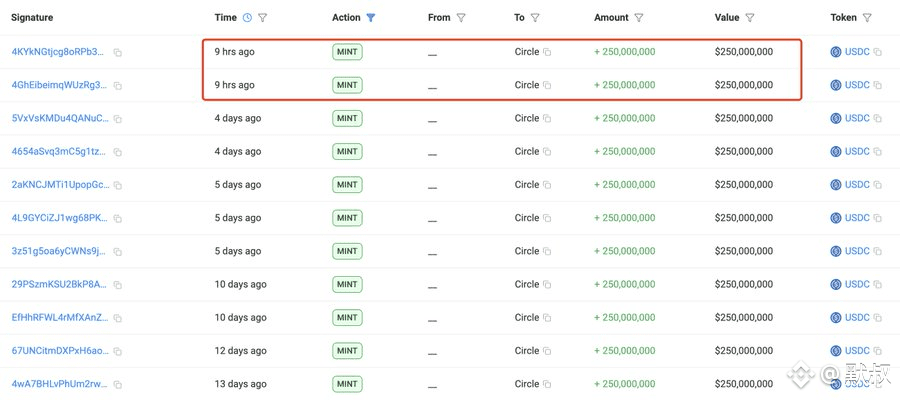The image size is (900, 400).
Task: Click USDC token link in 12 days ago row
Action: 857,351
